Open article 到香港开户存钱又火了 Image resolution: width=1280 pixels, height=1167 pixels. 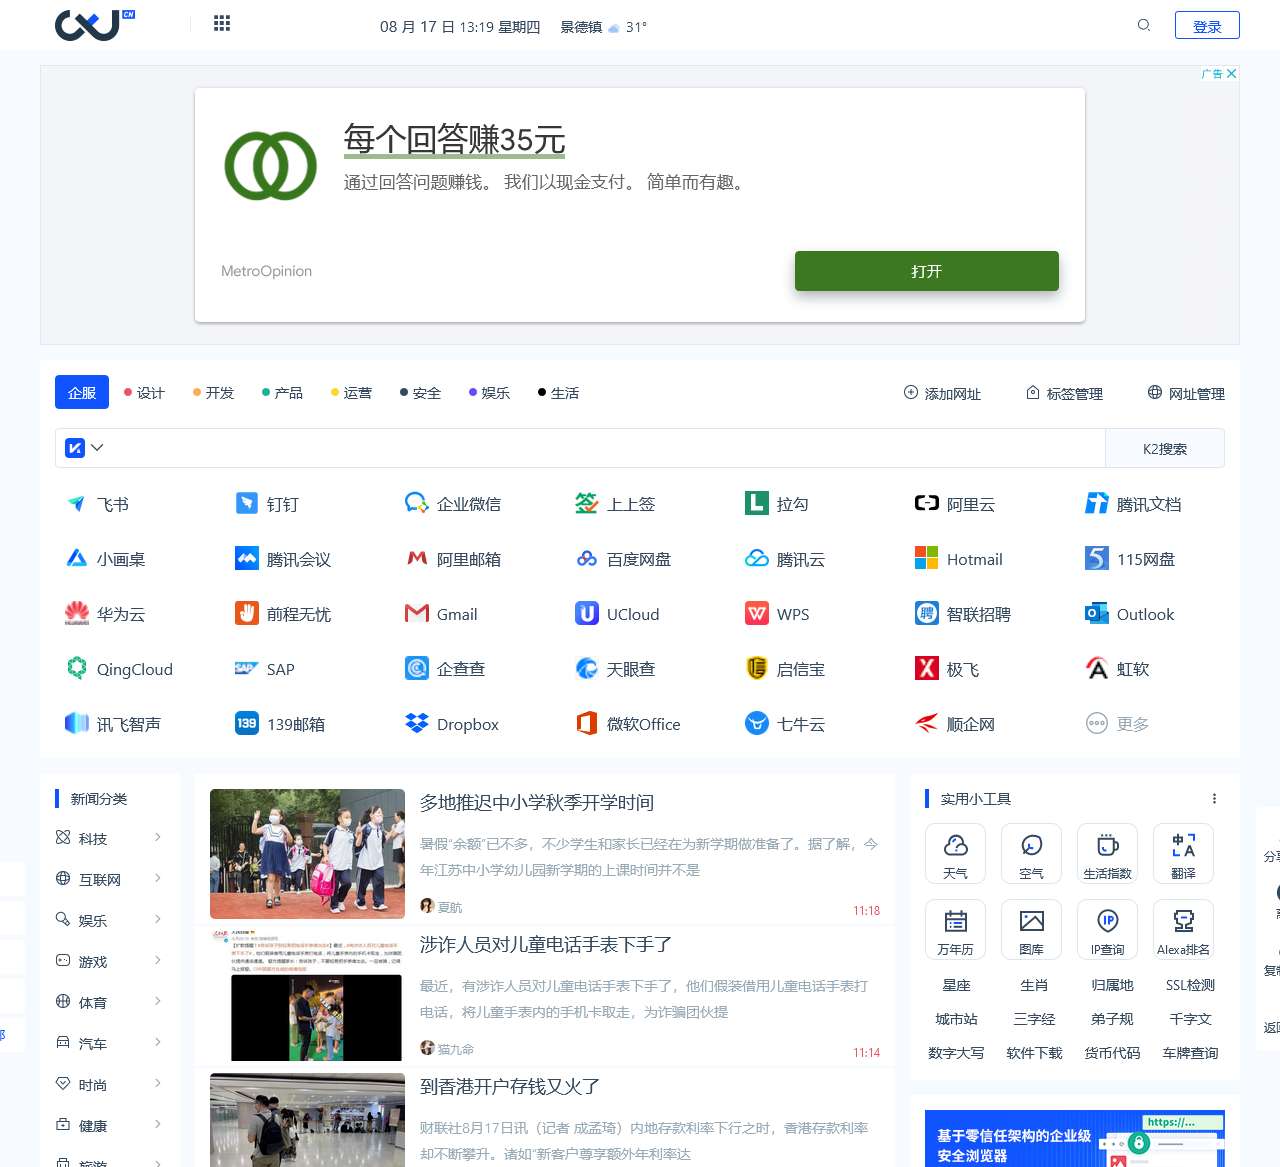510,1086
